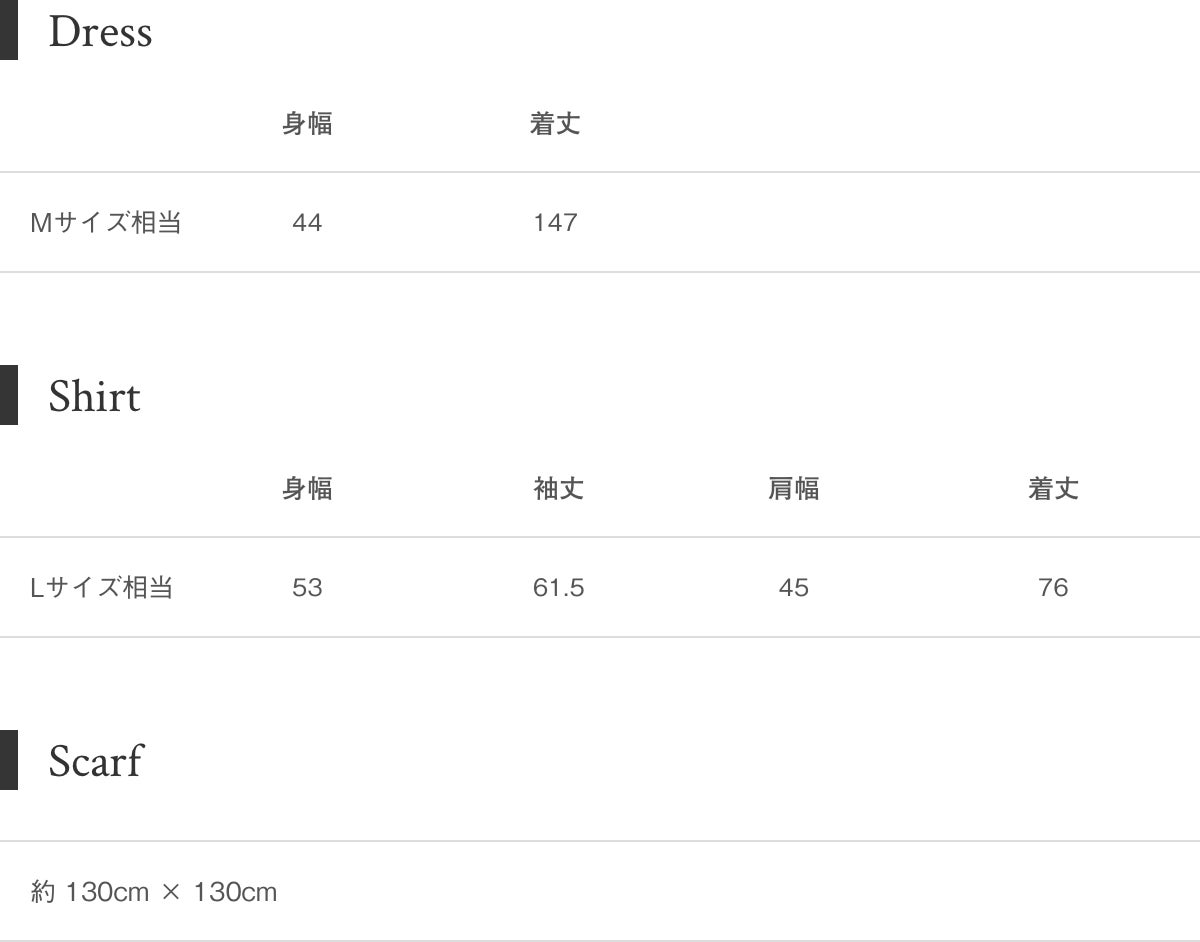
Task: Click the Mサイズ相当 row label
Action: [x=106, y=222]
